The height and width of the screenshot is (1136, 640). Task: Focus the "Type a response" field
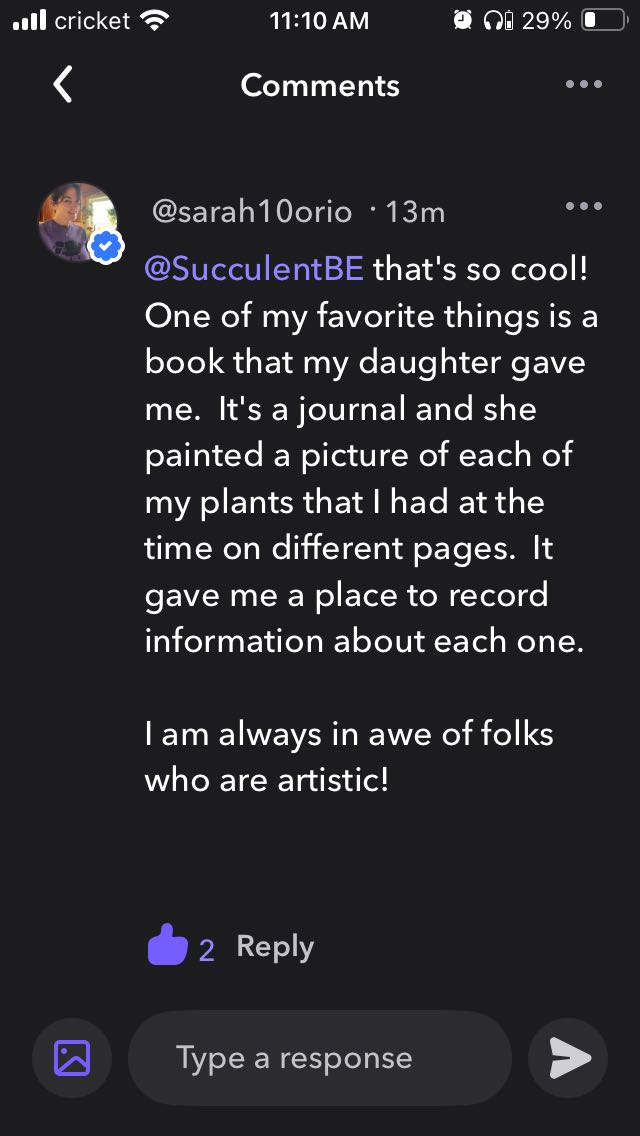click(x=320, y=1058)
